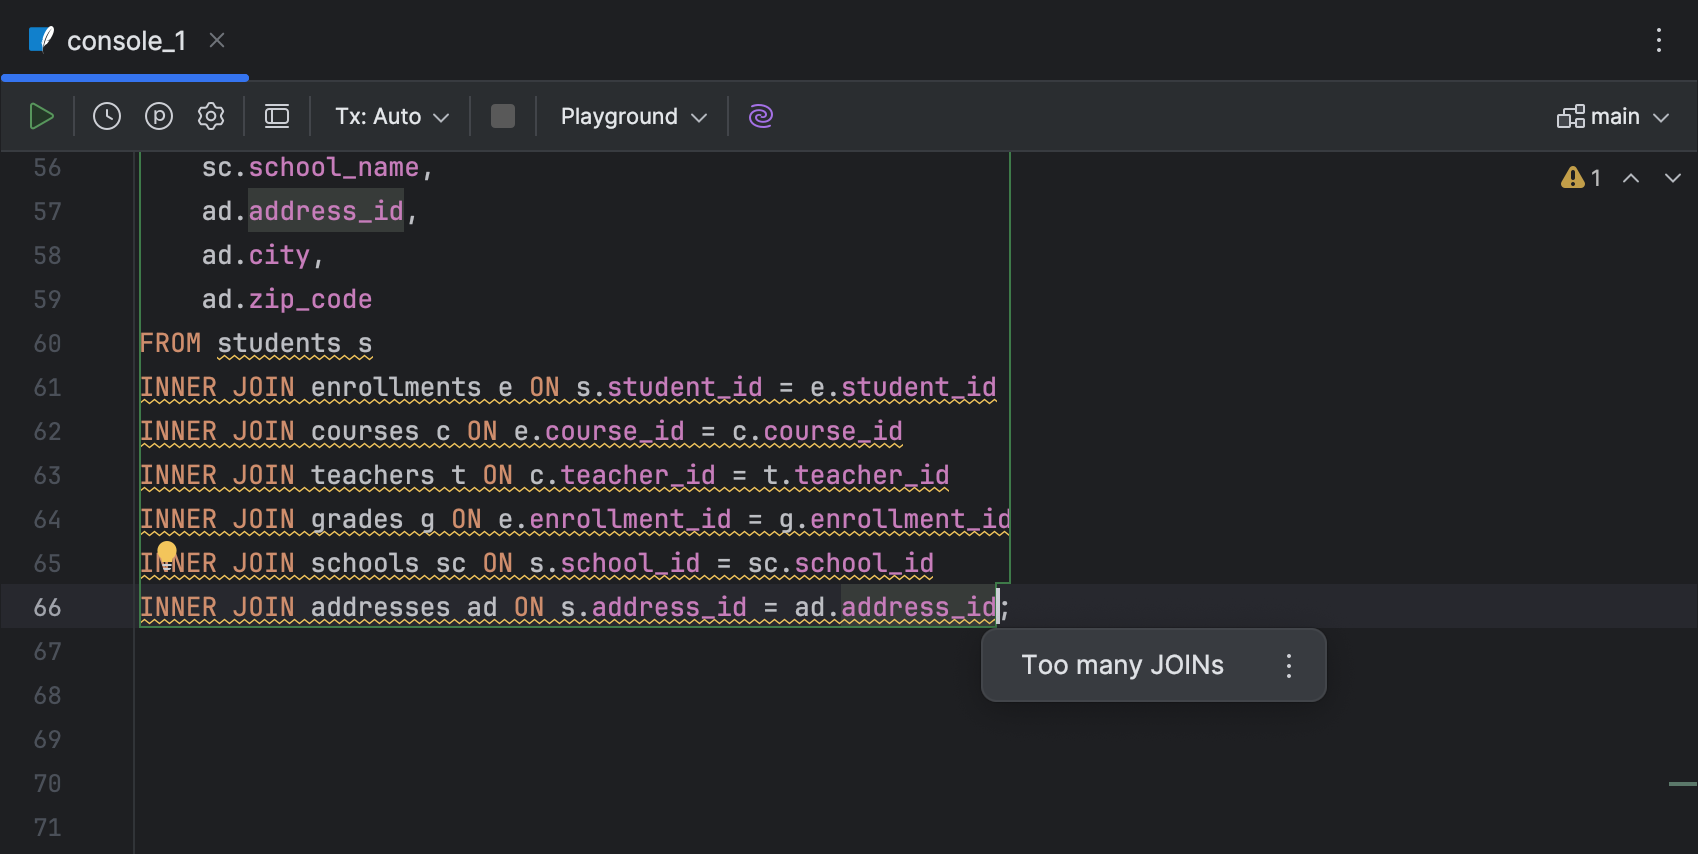This screenshot has width=1698, height=854.
Task: Open the editor tabs kebab menu
Action: 1659,40
